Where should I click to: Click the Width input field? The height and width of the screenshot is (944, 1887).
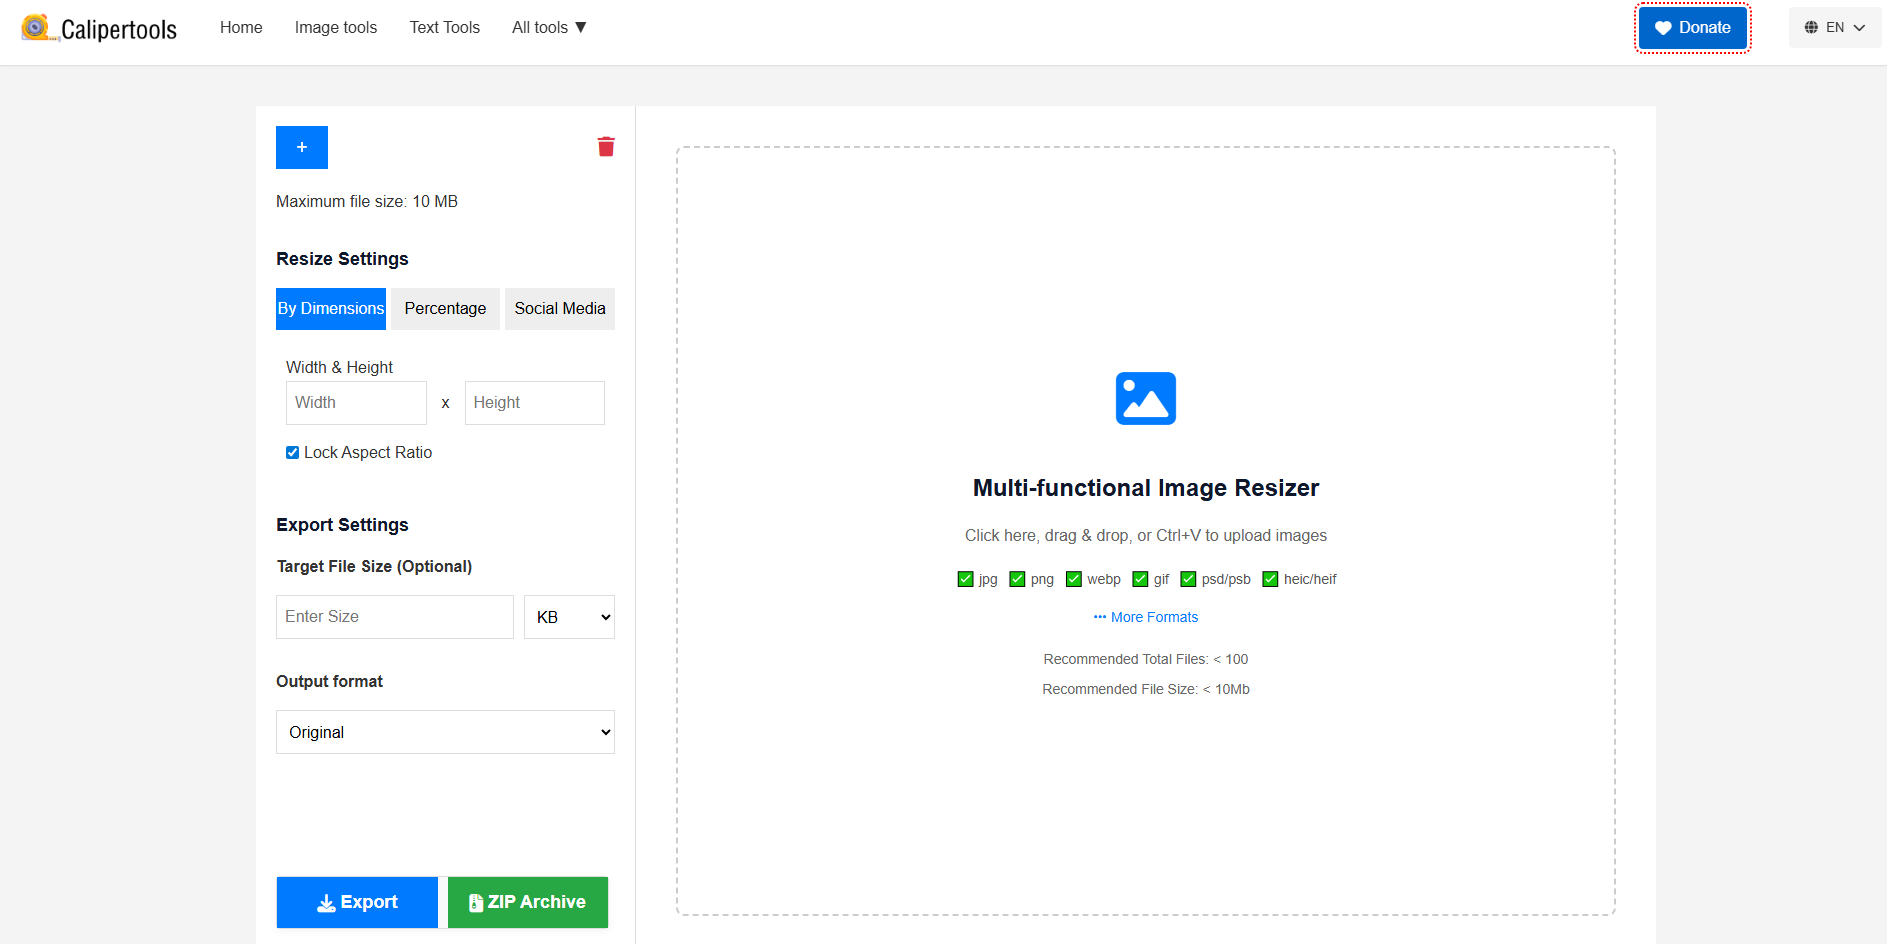(356, 403)
